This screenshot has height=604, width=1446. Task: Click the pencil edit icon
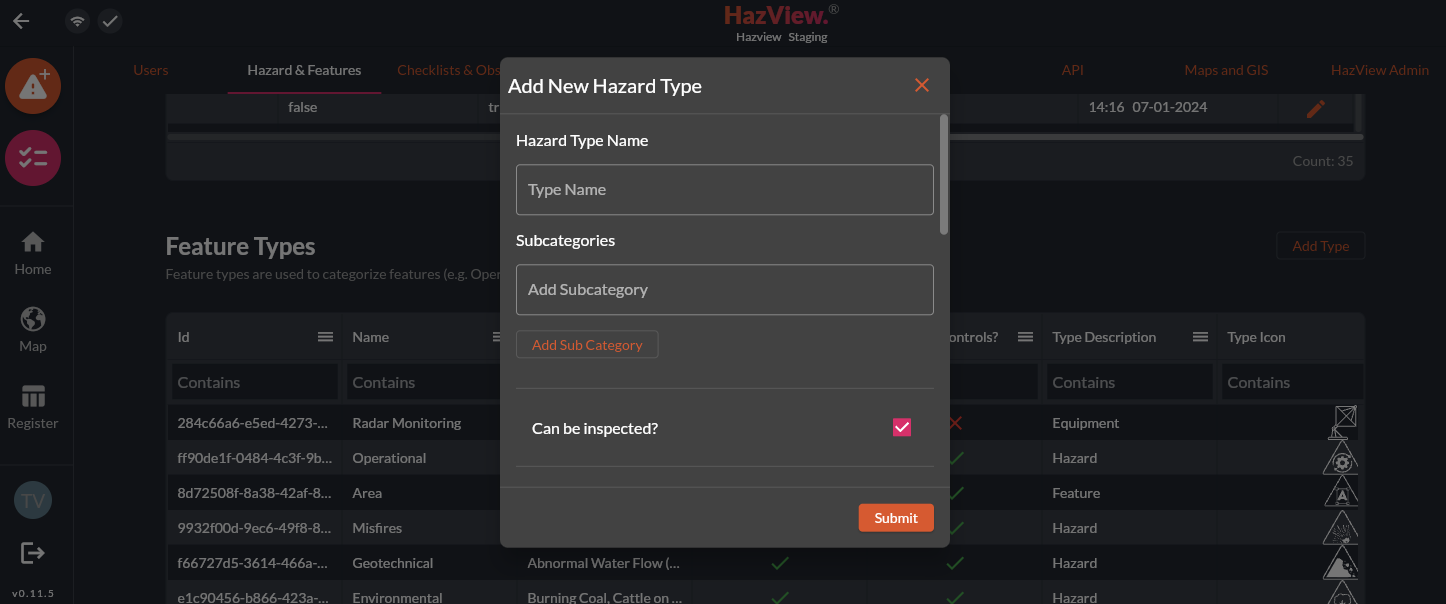click(1316, 108)
